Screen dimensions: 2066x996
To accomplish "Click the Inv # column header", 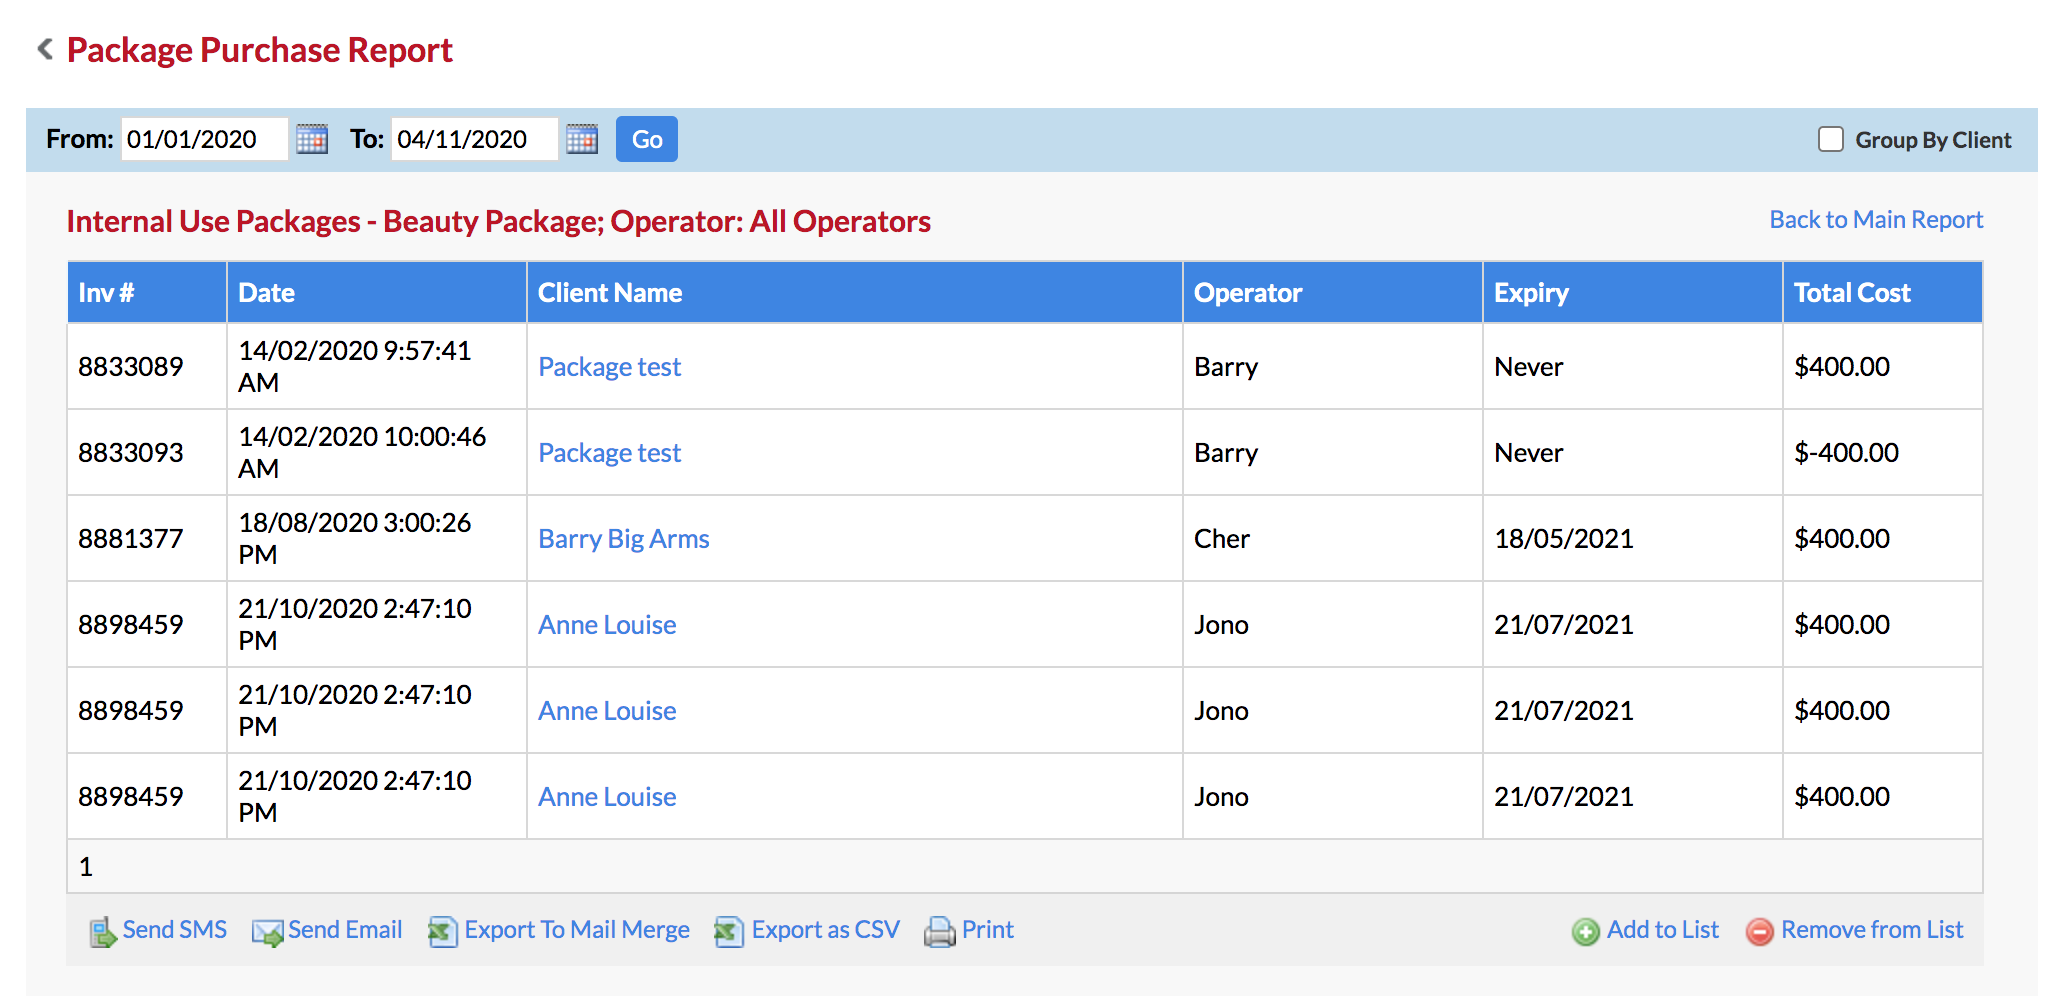I will click(x=147, y=293).
